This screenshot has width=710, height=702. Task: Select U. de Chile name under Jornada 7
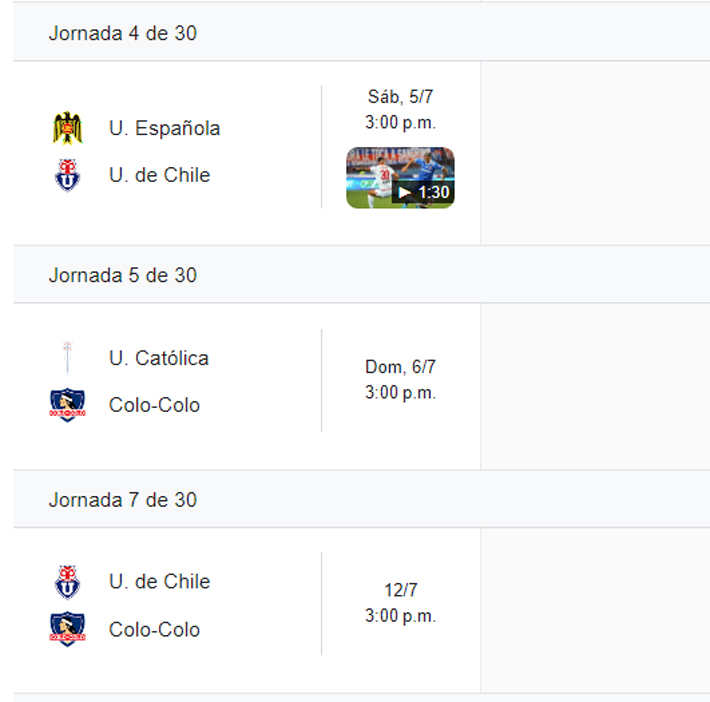click(159, 582)
